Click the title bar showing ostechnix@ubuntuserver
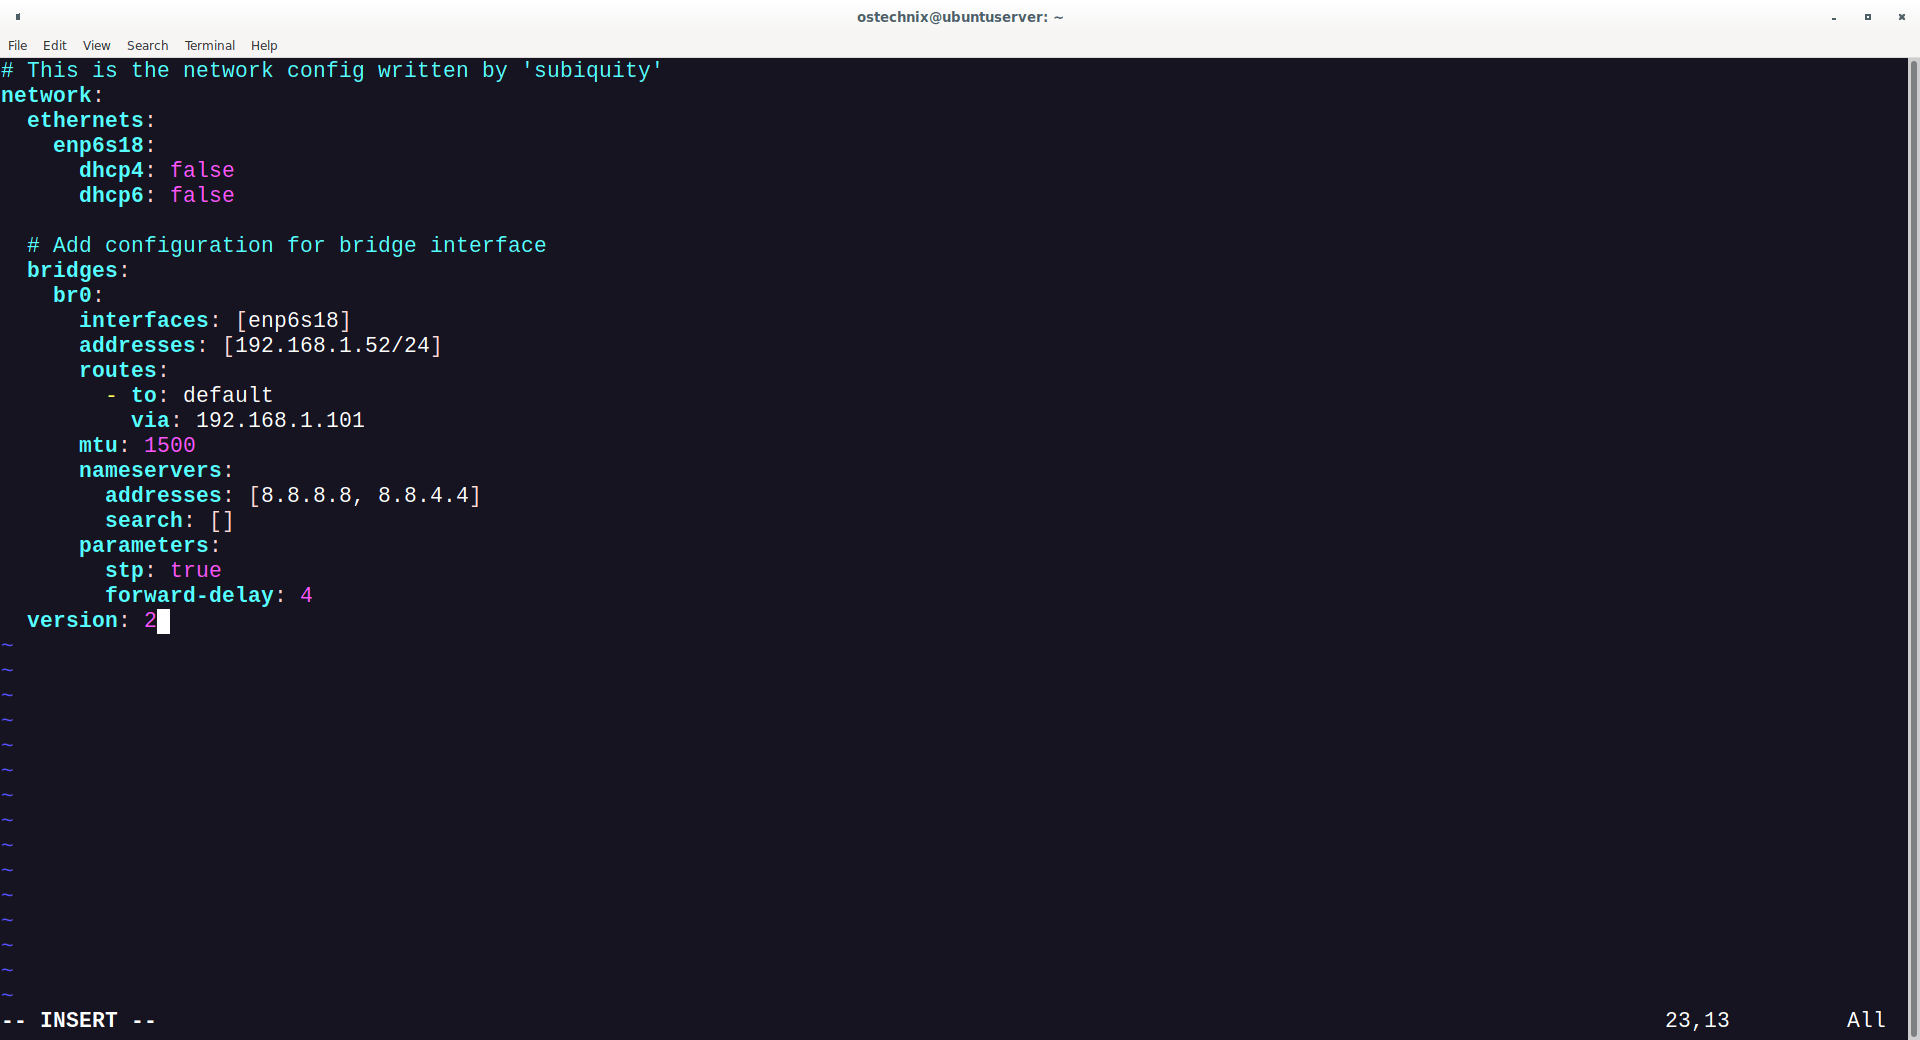The height and width of the screenshot is (1040, 1920). 958,17
